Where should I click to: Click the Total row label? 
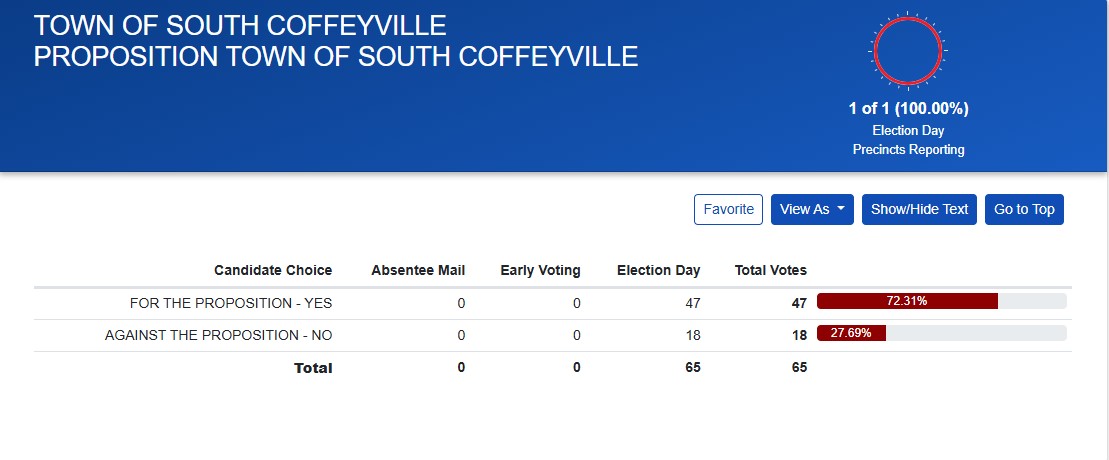click(x=313, y=368)
